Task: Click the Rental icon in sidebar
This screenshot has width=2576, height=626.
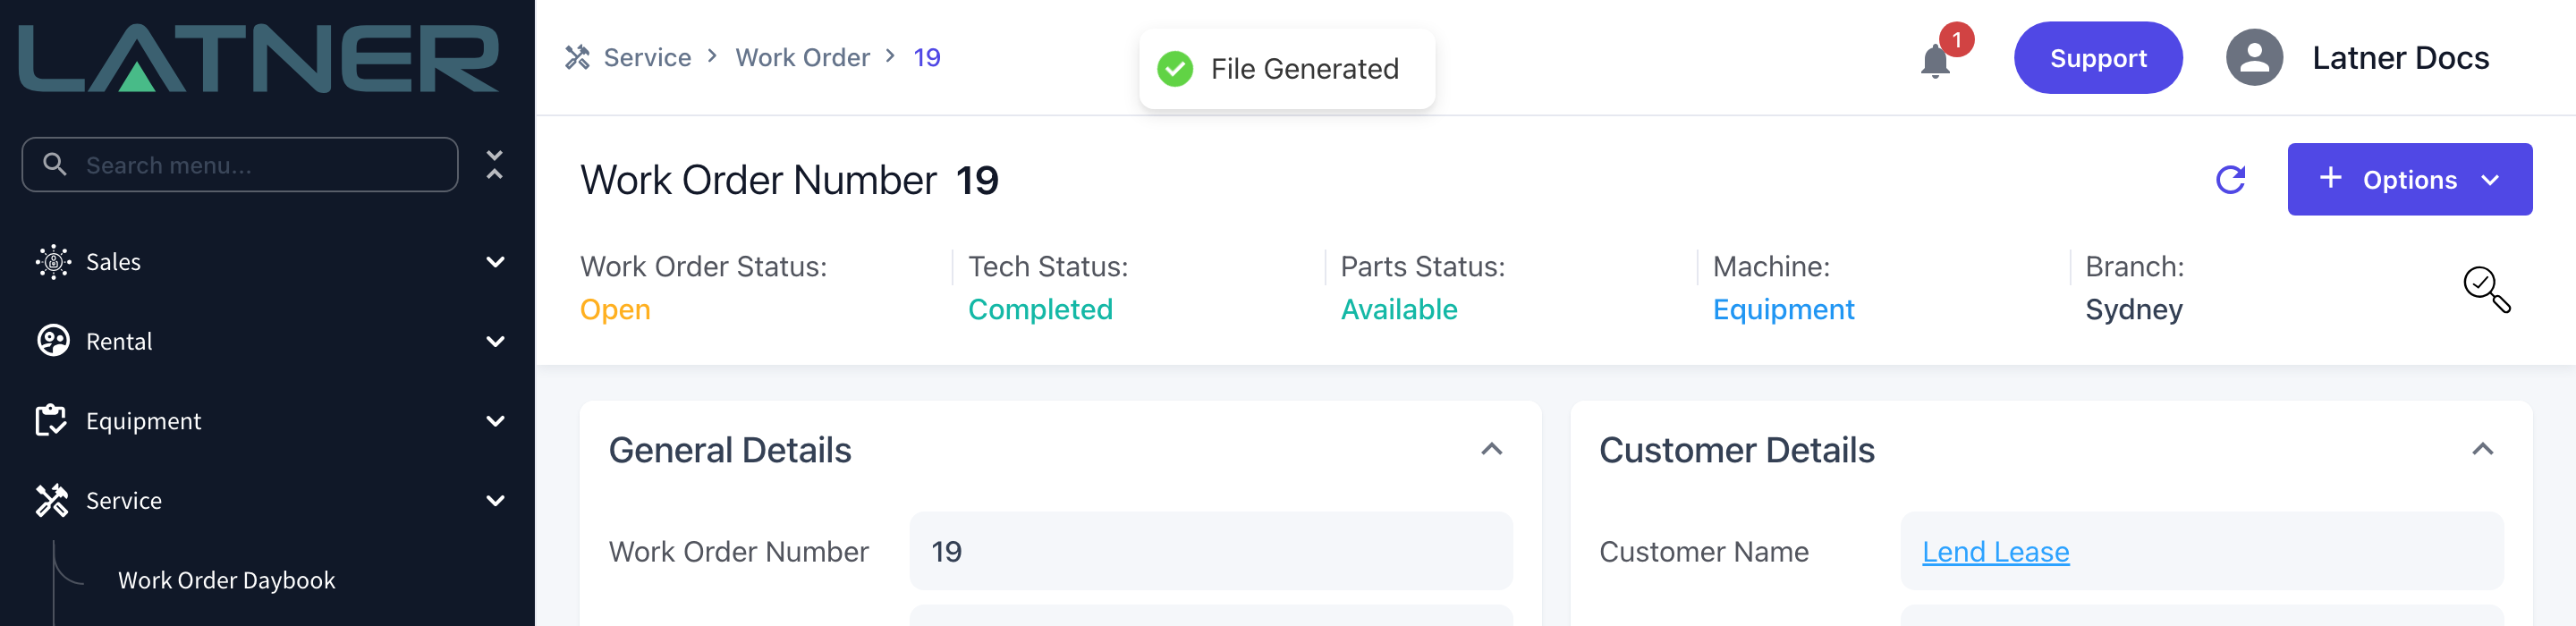Action: tap(53, 341)
